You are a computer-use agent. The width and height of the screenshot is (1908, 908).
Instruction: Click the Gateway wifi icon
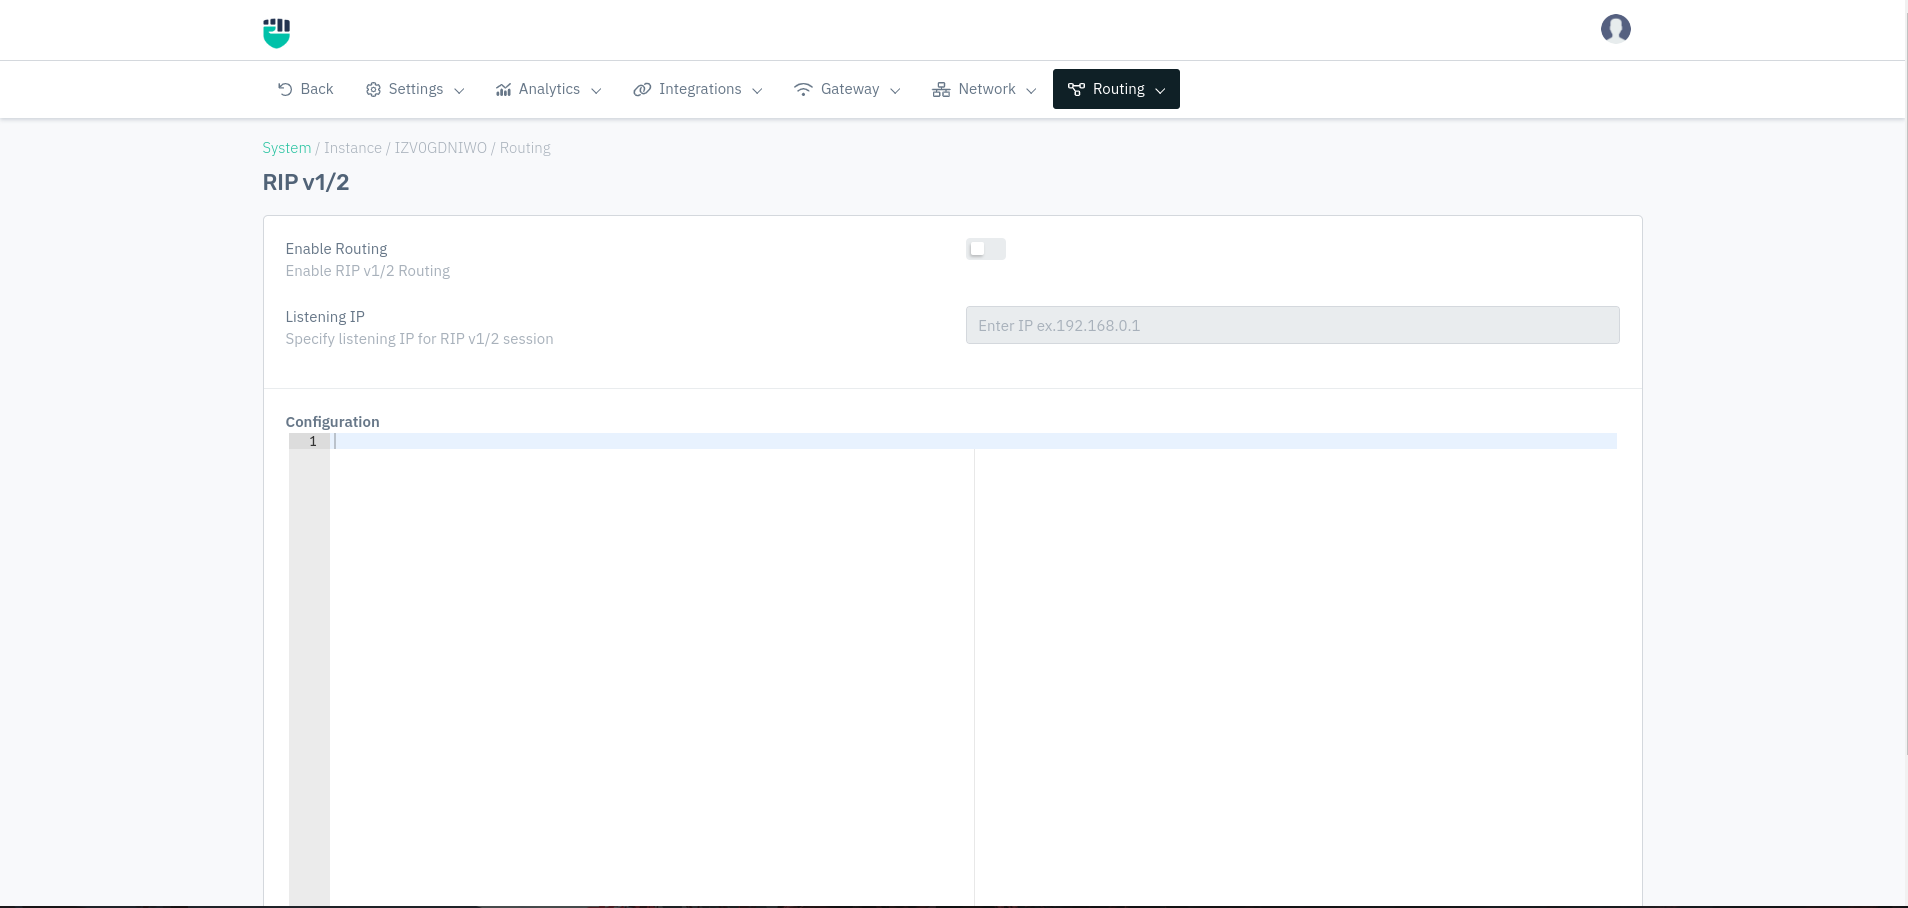tap(803, 89)
